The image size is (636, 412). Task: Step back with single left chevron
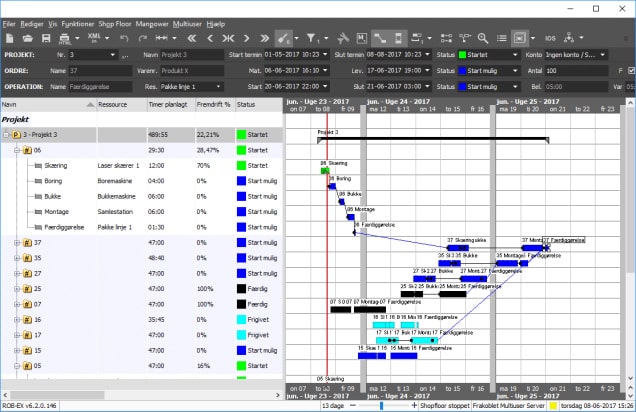click(x=210, y=38)
